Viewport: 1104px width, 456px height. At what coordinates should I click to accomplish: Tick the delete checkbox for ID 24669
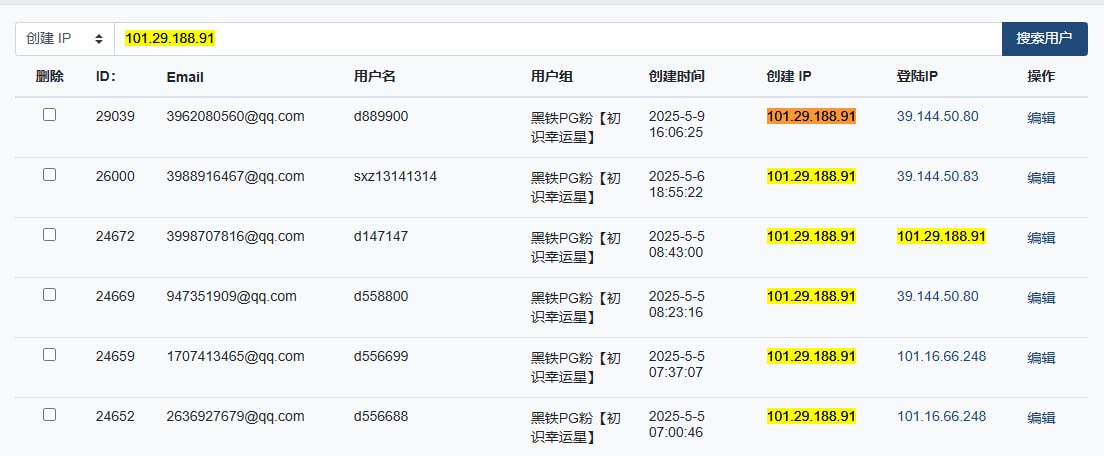(x=49, y=295)
